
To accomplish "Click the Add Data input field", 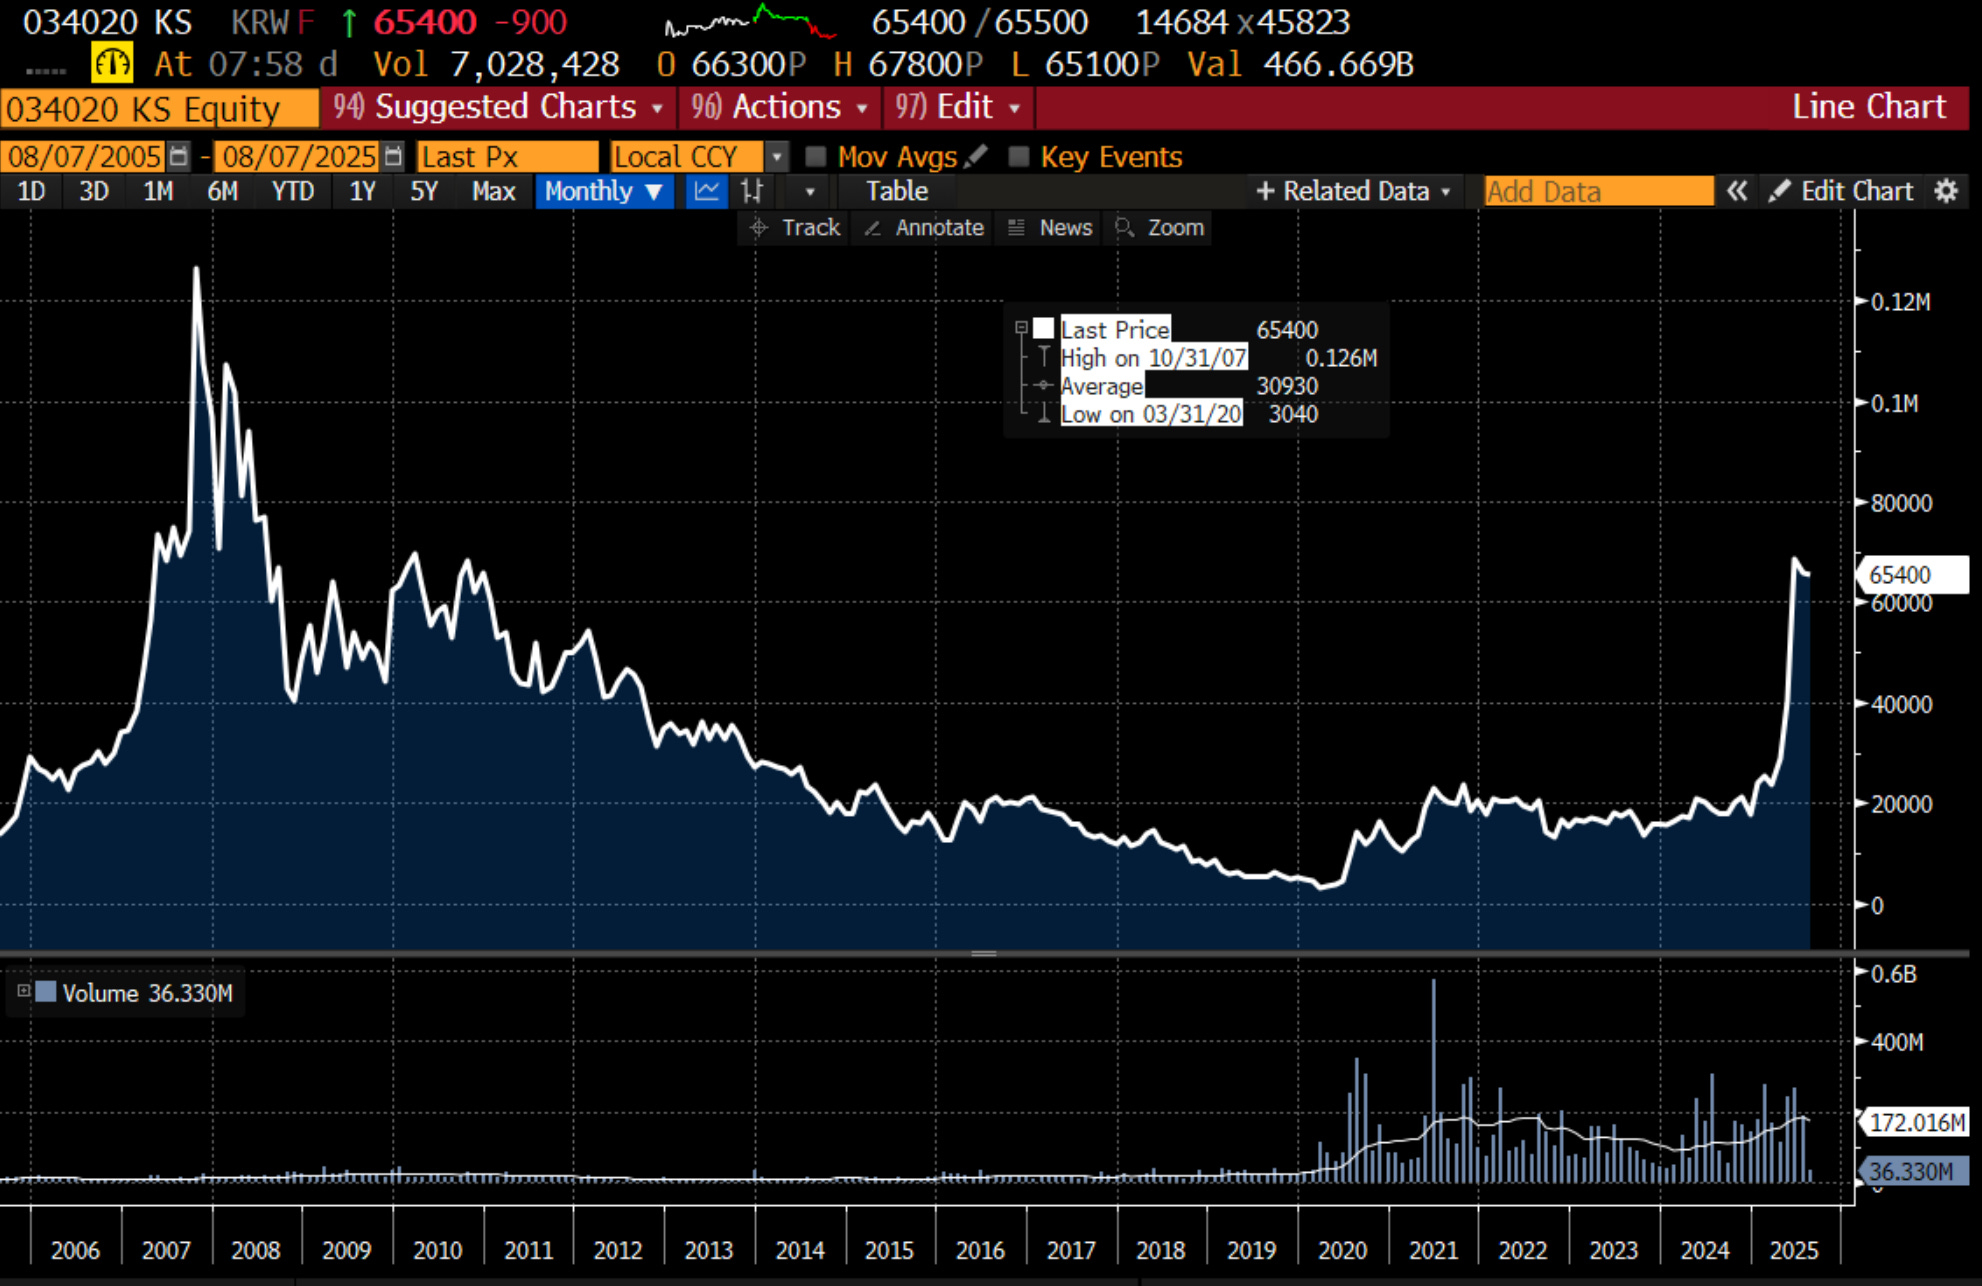I will 1597,191.
